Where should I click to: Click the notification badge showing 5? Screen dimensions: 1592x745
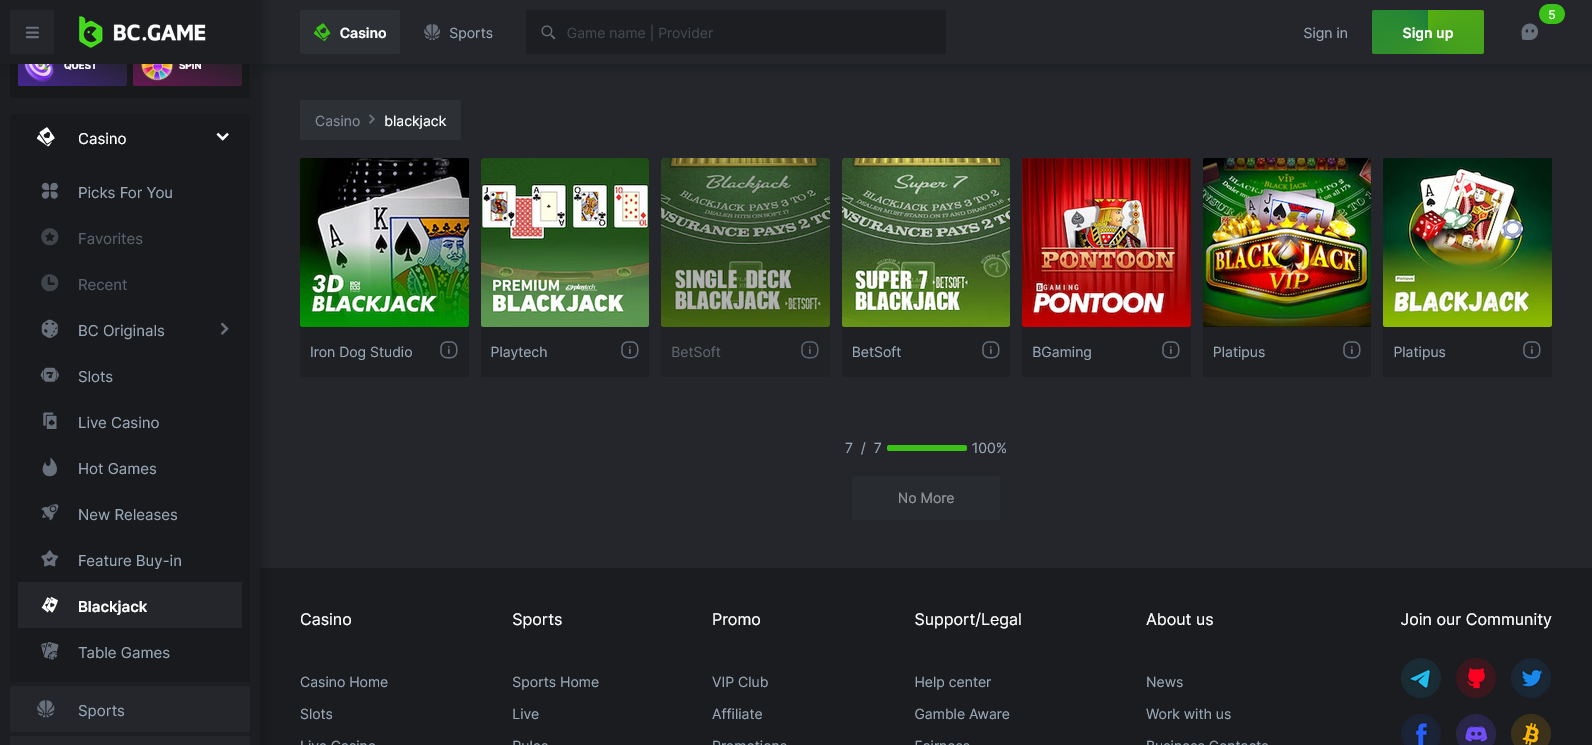(x=1551, y=14)
